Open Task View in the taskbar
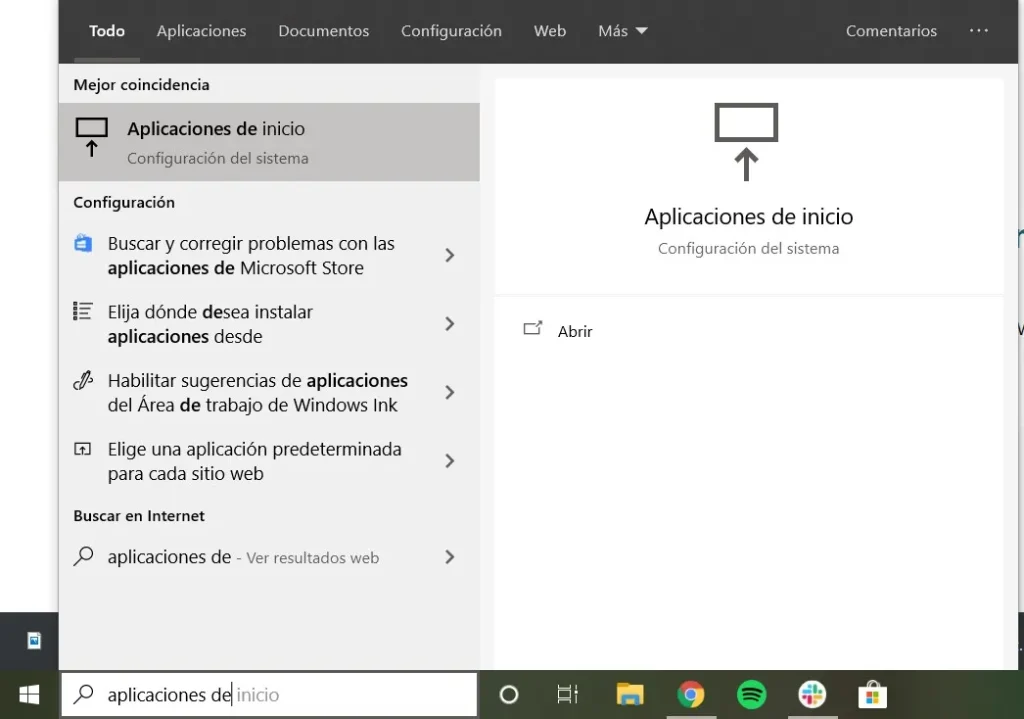Viewport: 1024px width, 719px height. 568,694
